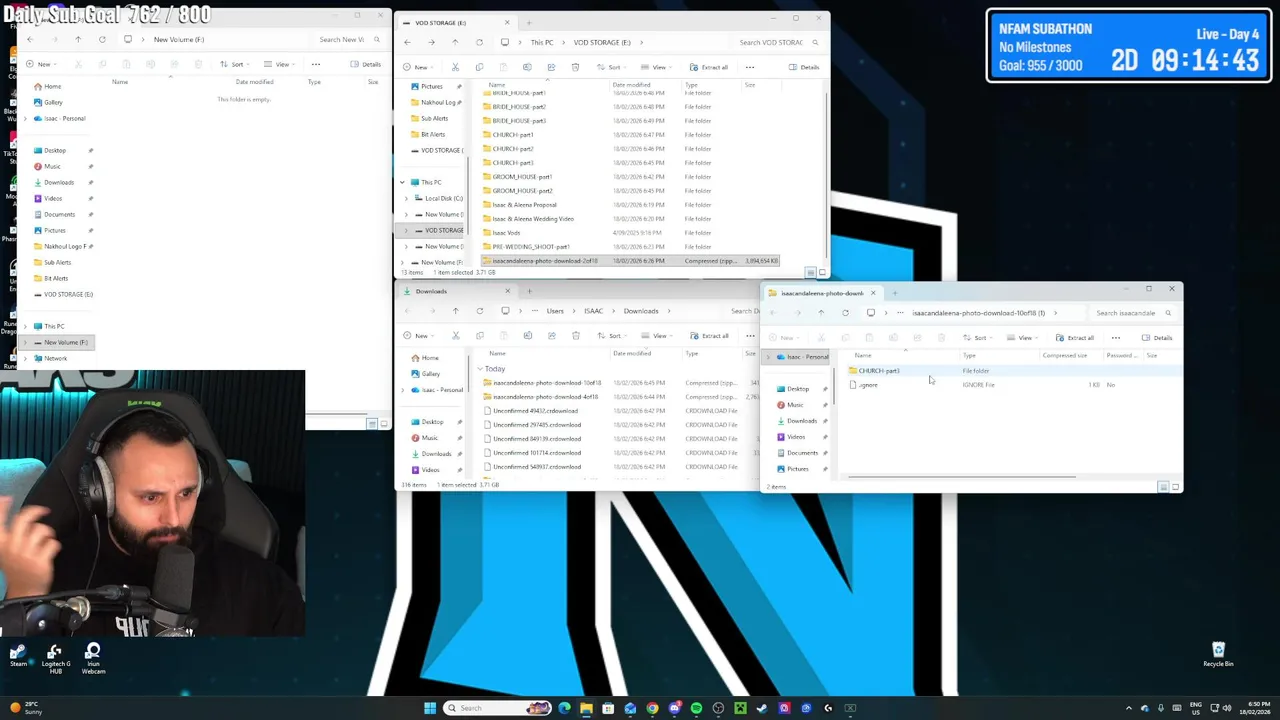Click Rename icon in VOD STORAGE window toolbar
Image resolution: width=1280 pixels, height=720 pixels.
click(527, 67)
